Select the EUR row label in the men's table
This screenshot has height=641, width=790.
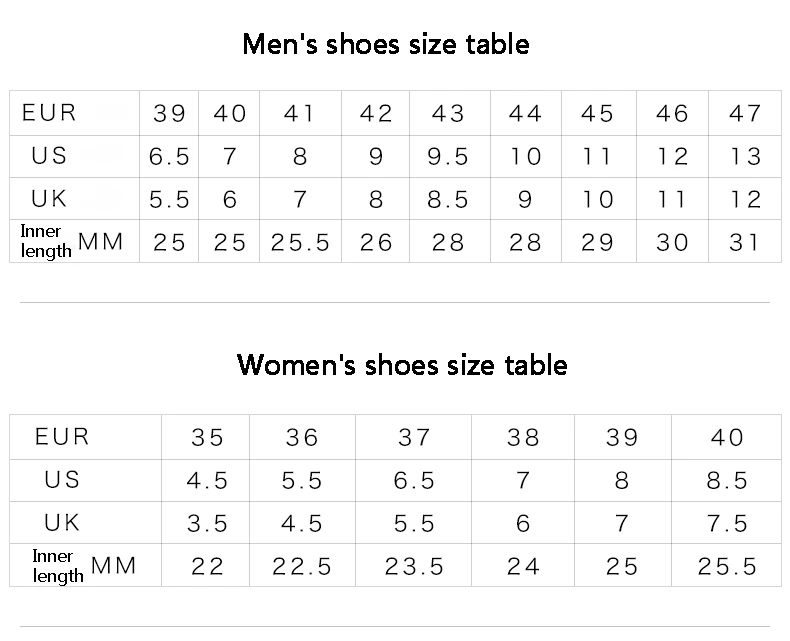click(x=49, y=113)
